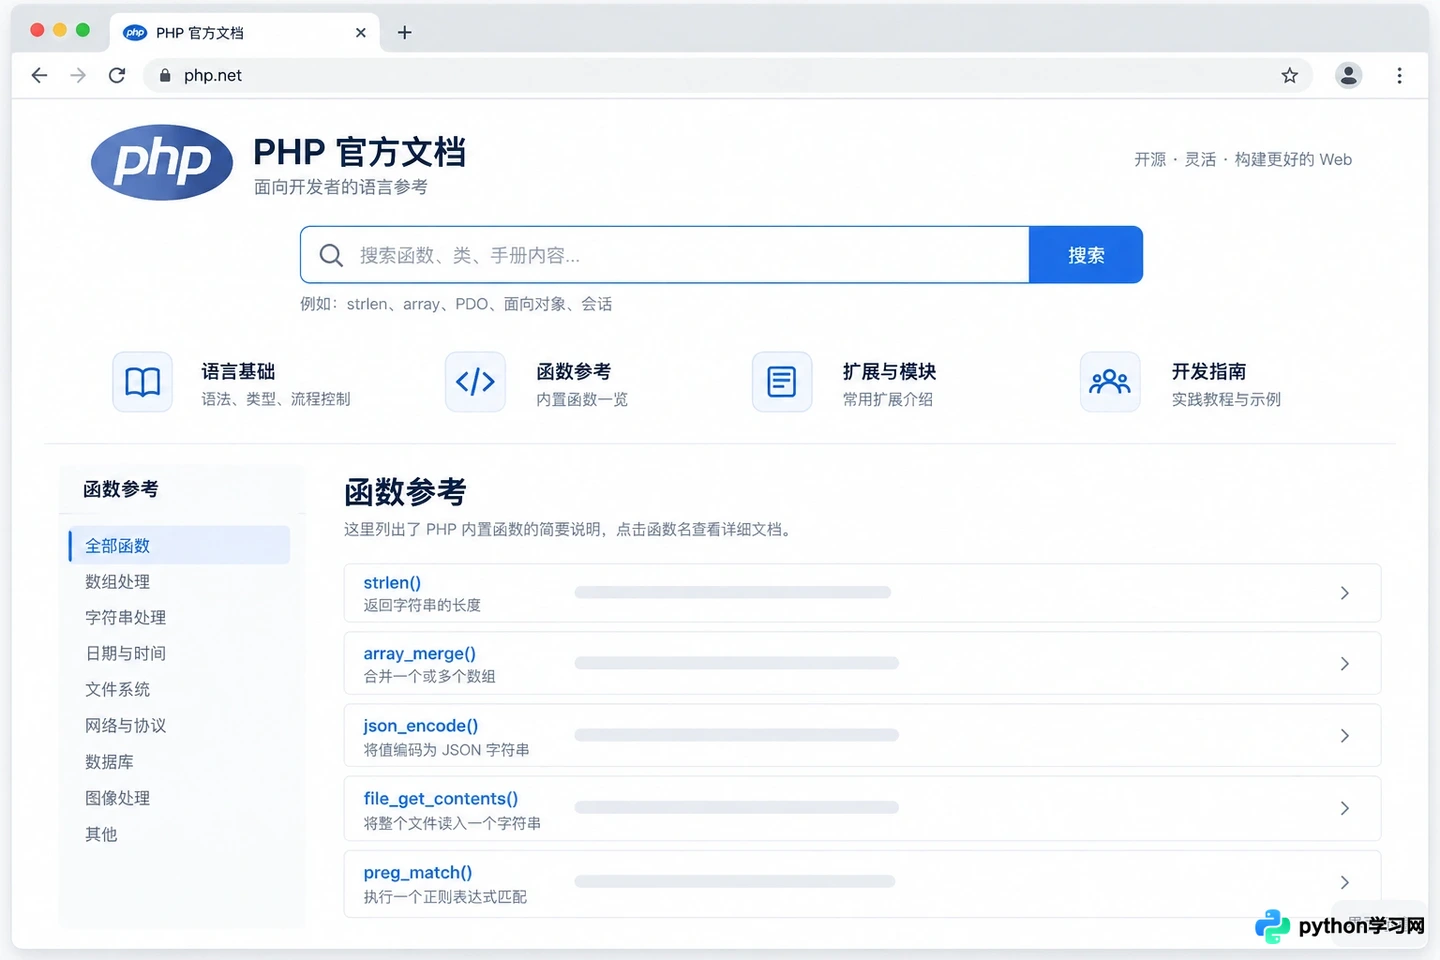Open the people icon for 开发指南
1440x960 pixels.
1110,381
